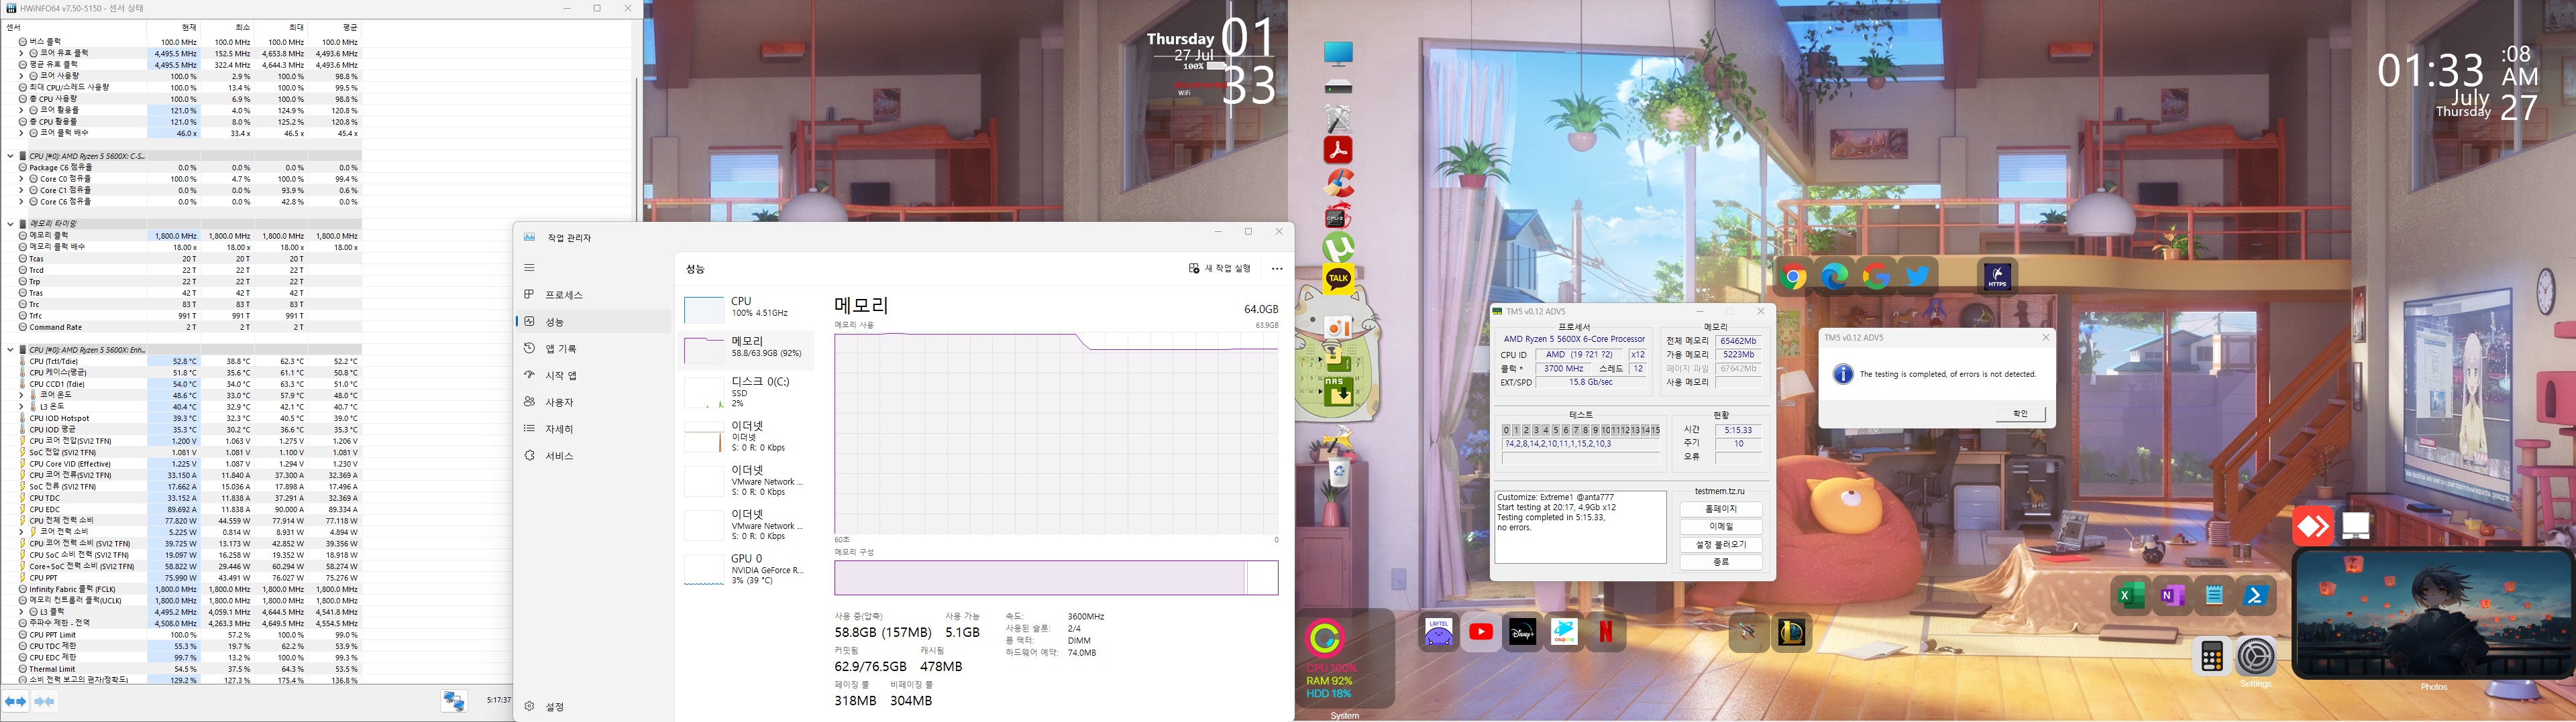Open the Google icon in the dock
This screenshot has height=722, width=2576.
(x=1876, y=277)
